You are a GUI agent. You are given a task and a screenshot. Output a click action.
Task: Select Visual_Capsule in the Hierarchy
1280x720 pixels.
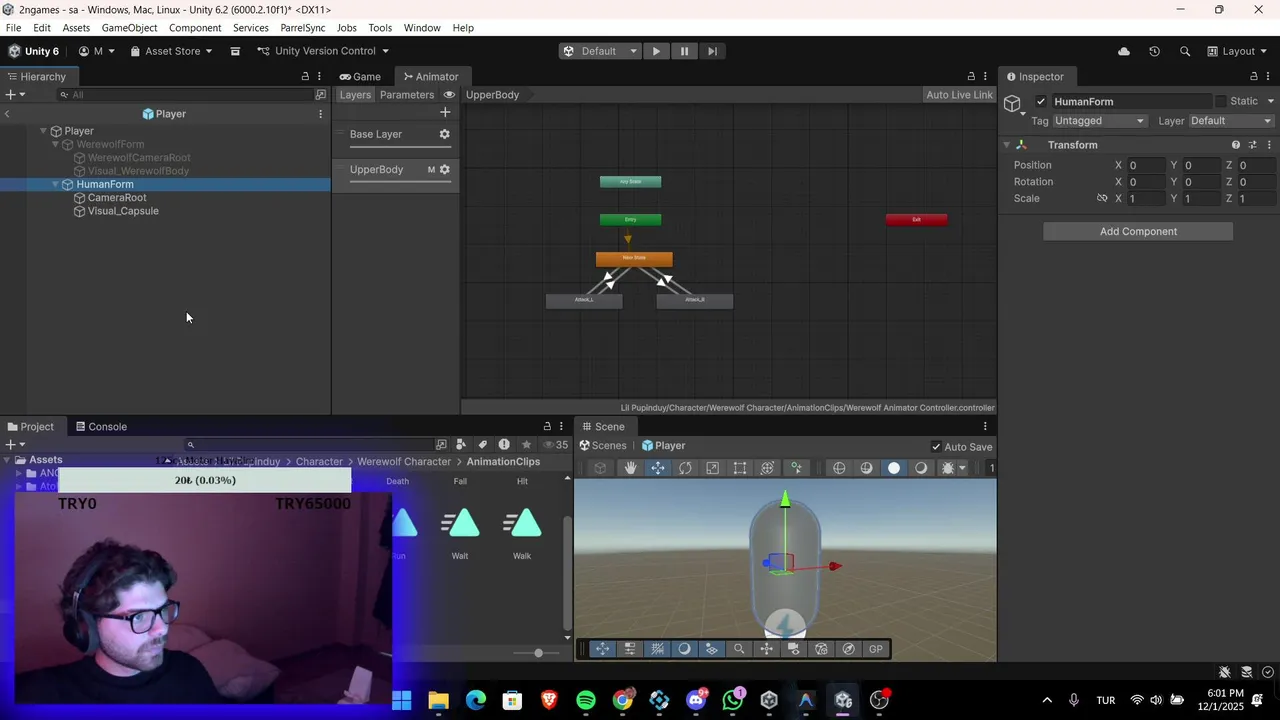click(x=123, y=211)
